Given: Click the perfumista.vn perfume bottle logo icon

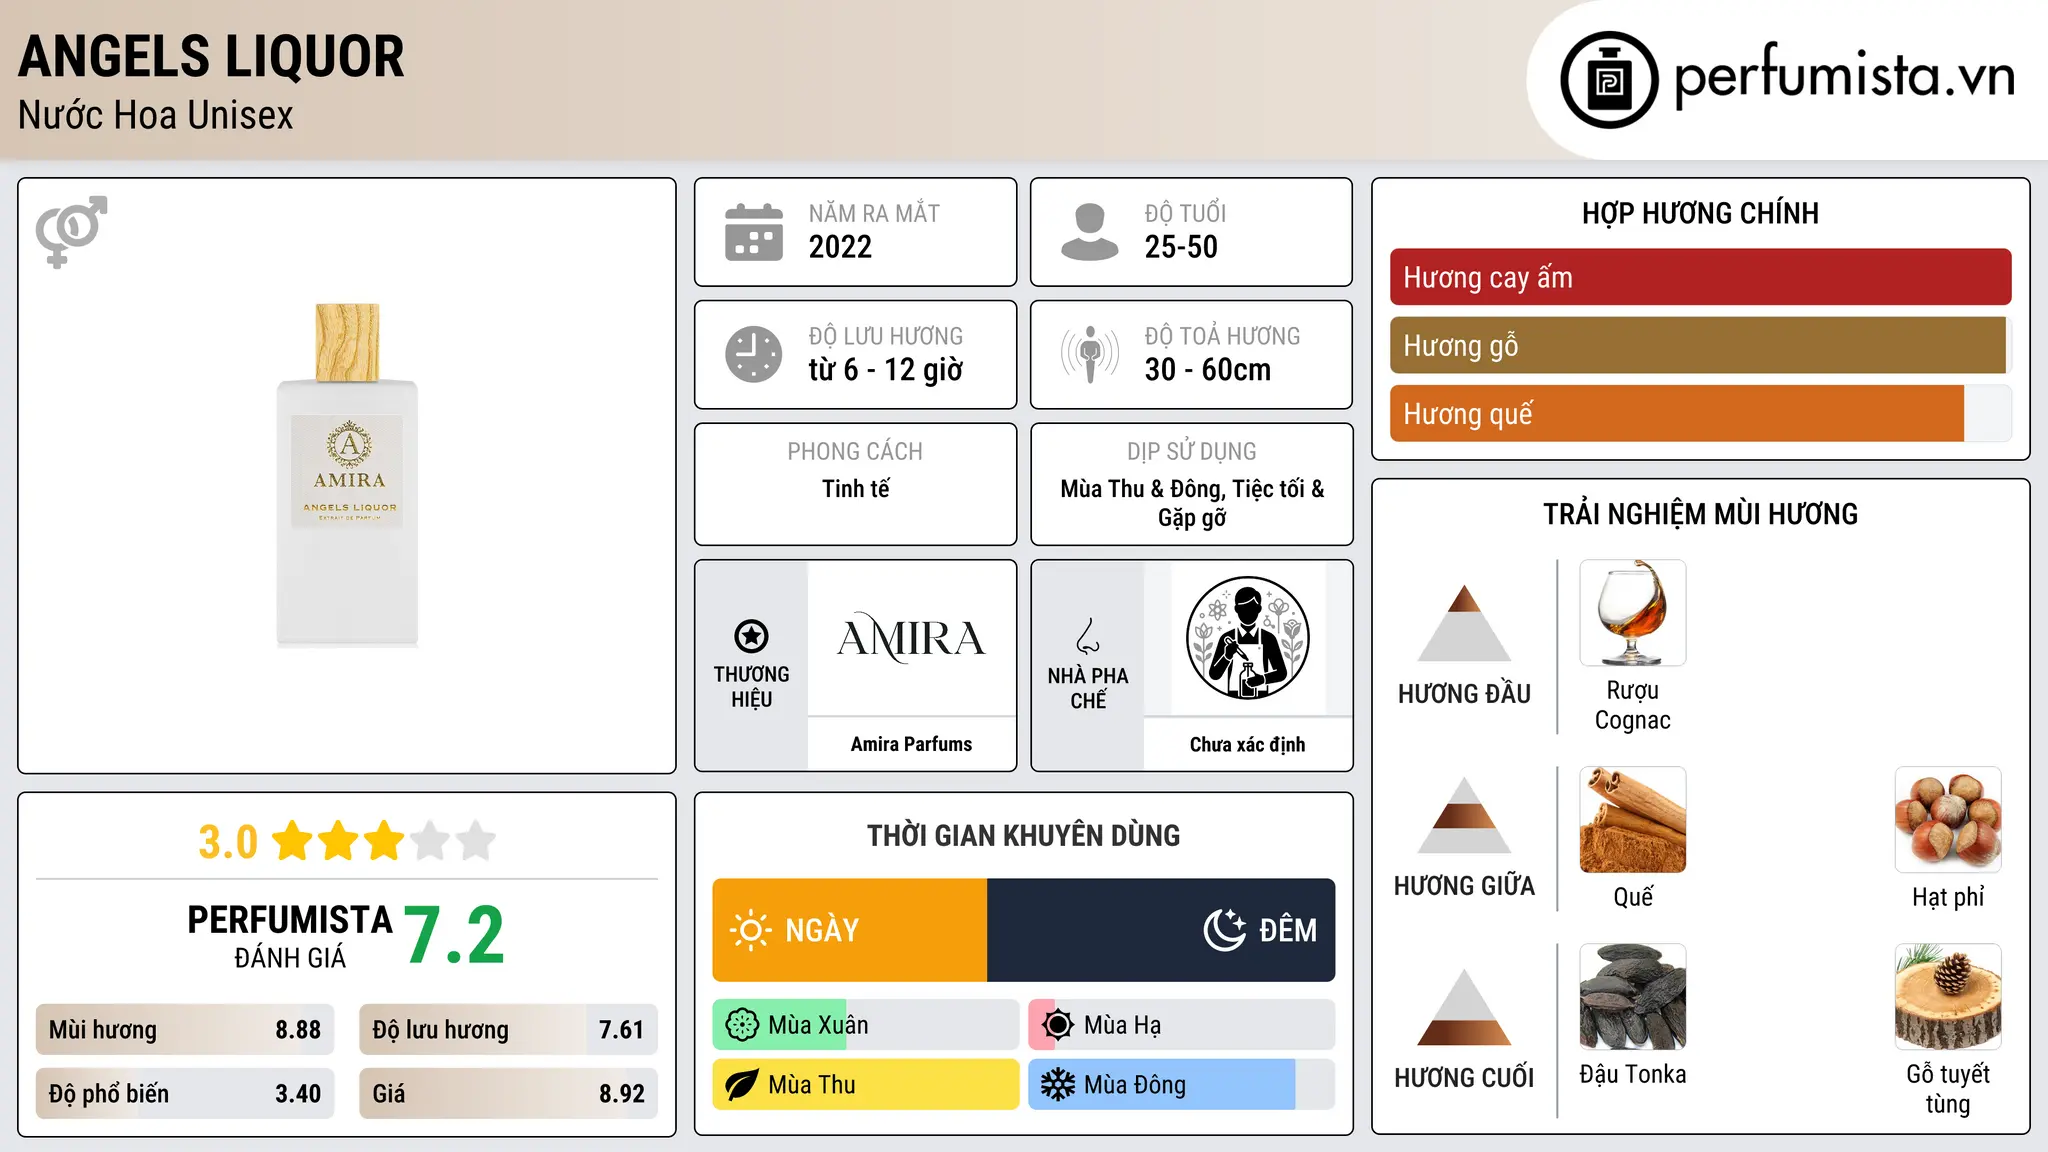Looking at the screenshot, I should [x=1609, y=80].
